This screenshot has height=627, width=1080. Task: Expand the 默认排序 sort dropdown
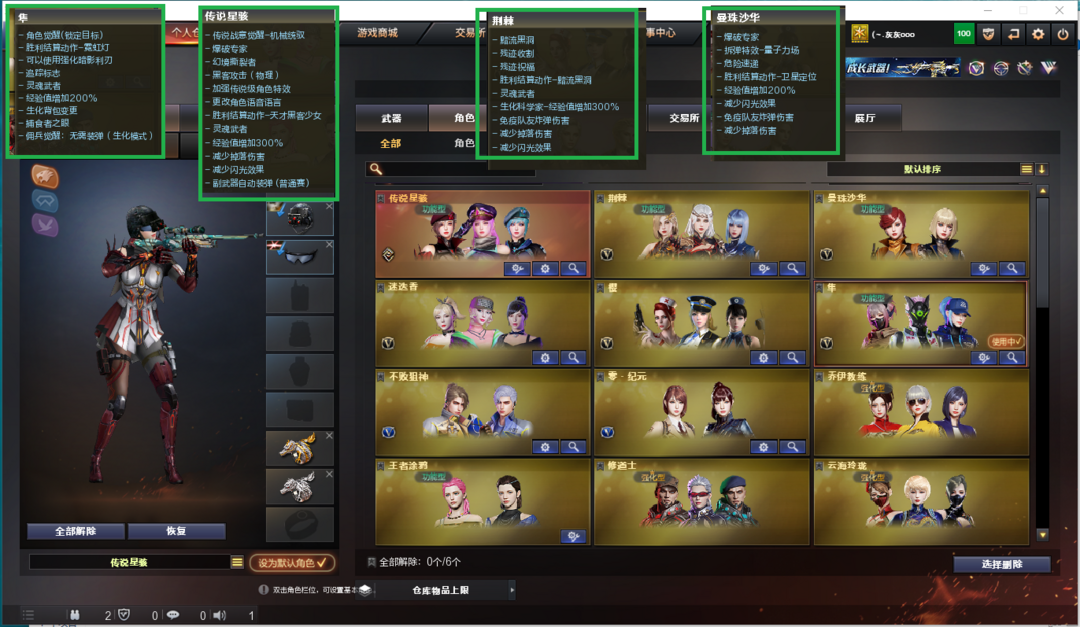1026,169
